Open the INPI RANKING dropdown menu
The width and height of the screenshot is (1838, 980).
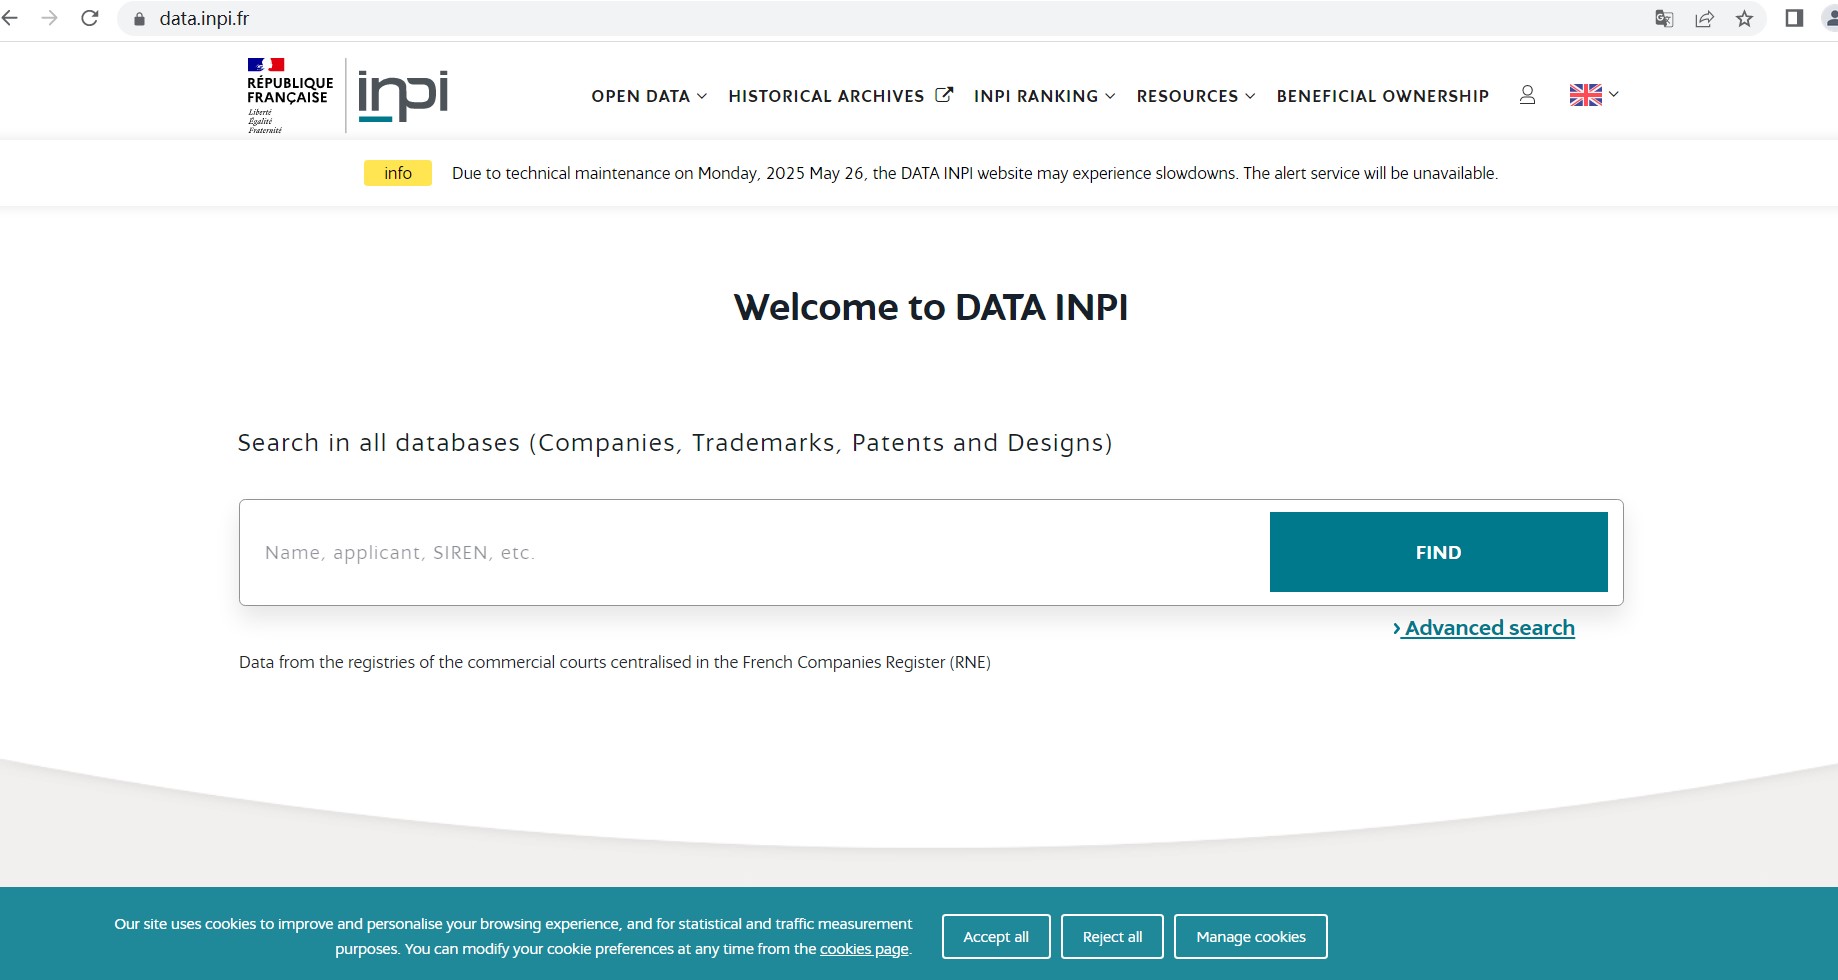point(1044,96)
